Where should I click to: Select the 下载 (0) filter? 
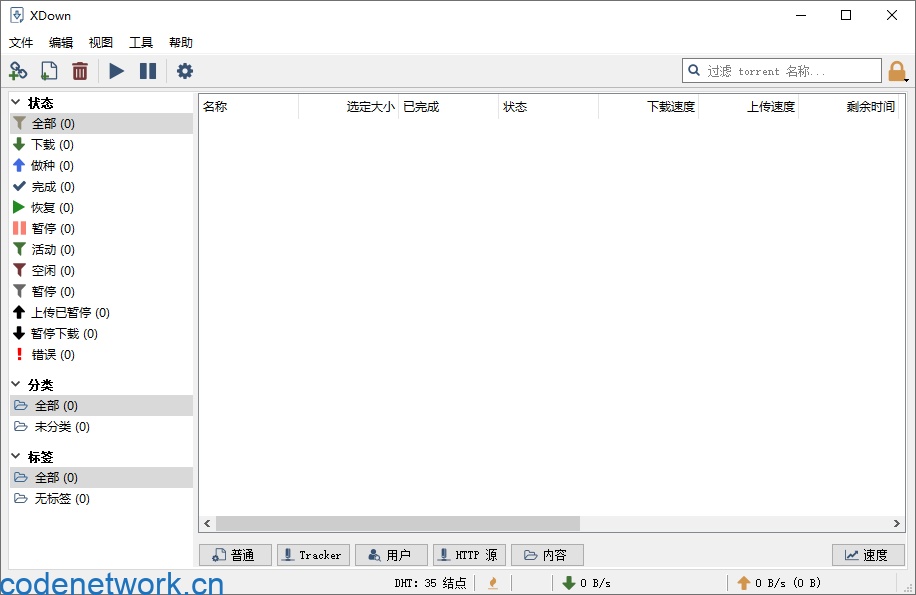coord(102,145)
